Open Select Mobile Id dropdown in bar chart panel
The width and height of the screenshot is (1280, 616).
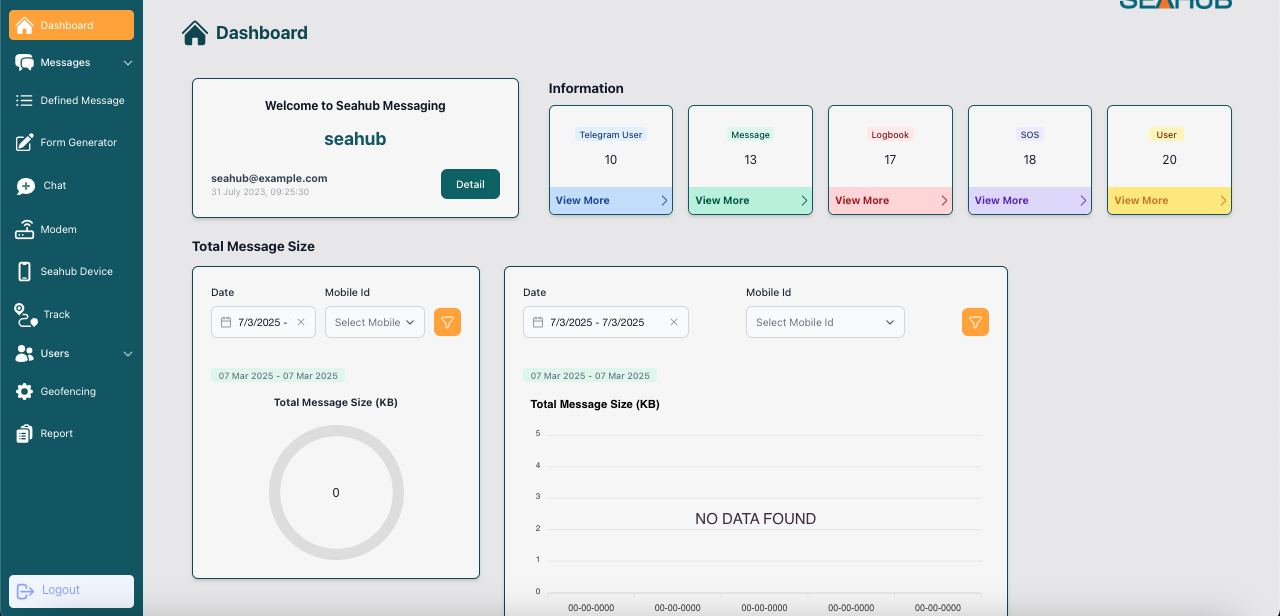[824, 322]
